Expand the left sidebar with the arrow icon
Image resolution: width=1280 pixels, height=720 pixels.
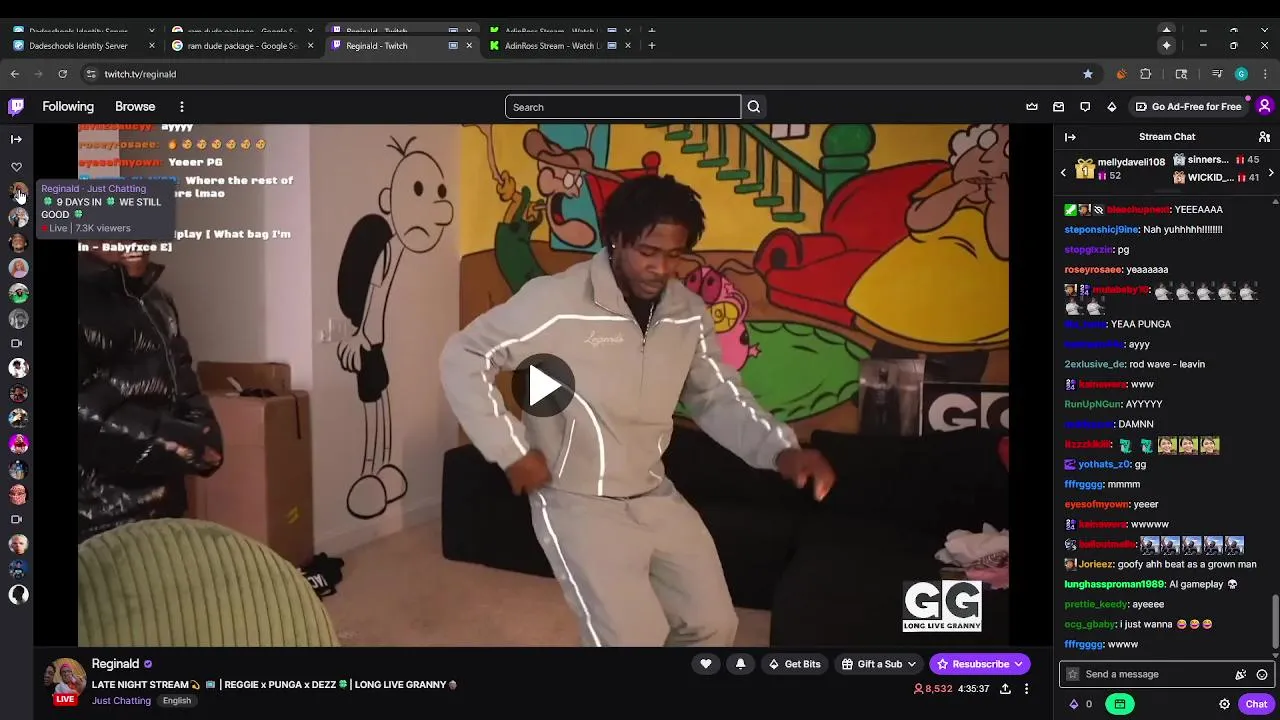coord(16,139)
